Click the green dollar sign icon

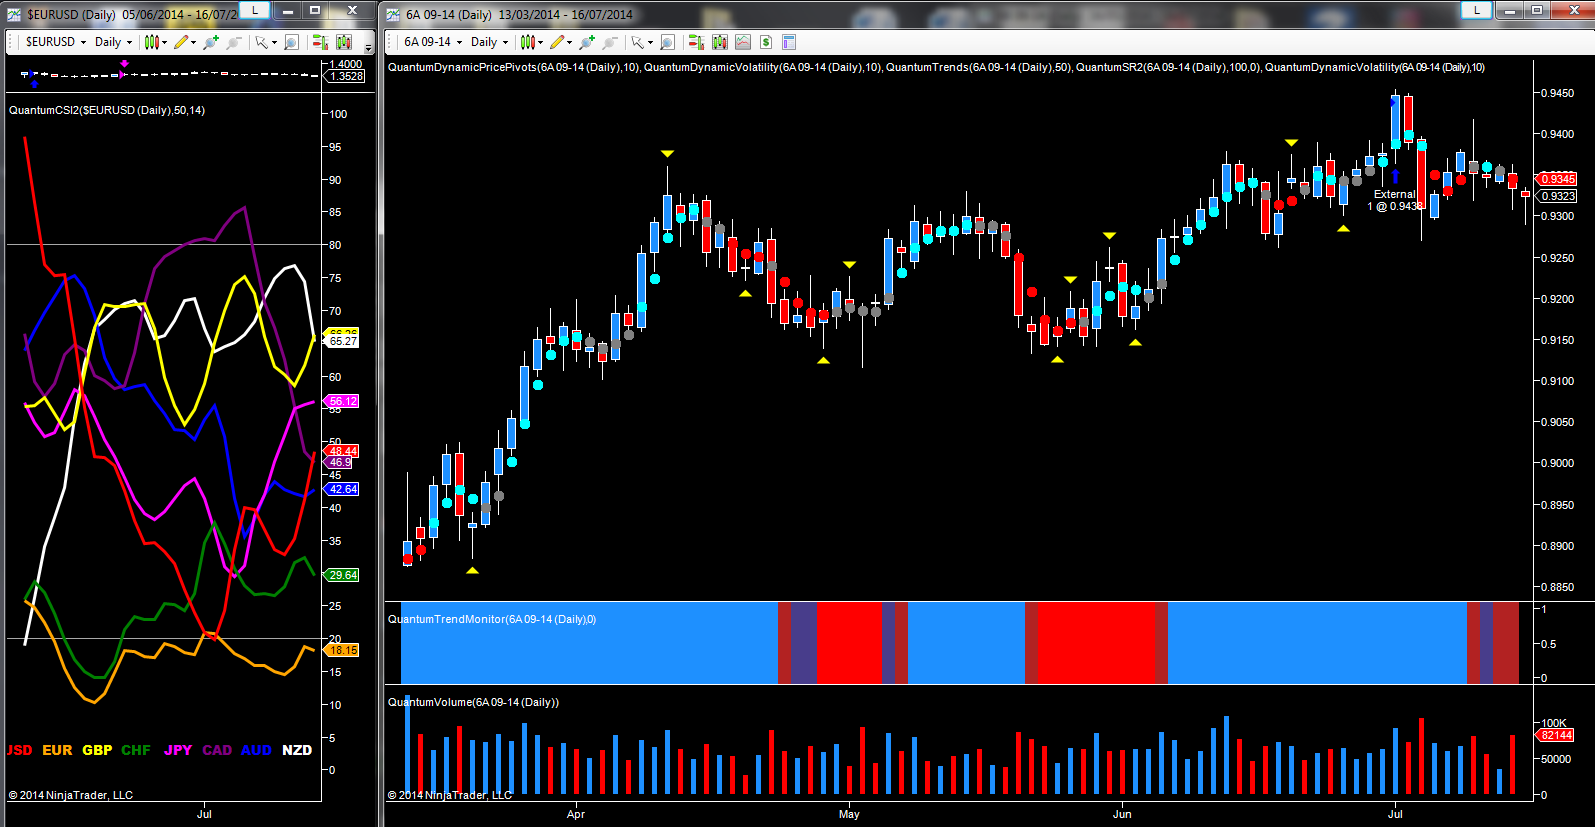(x=766, y=42)
